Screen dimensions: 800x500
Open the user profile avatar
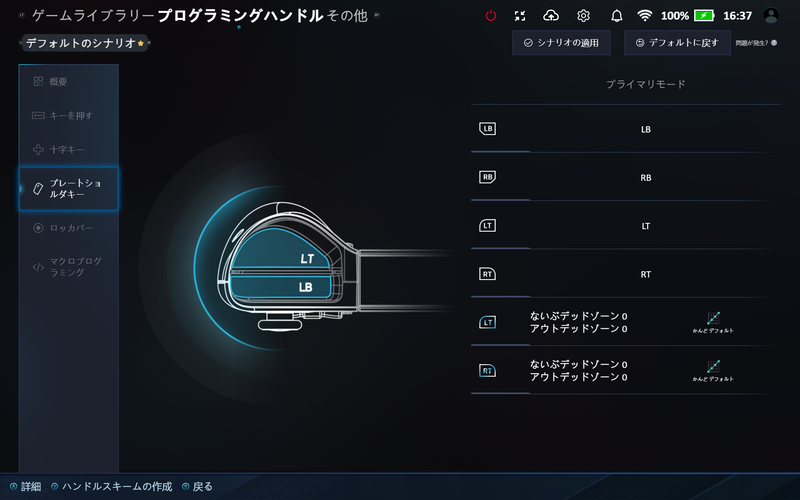coord(771,15)
